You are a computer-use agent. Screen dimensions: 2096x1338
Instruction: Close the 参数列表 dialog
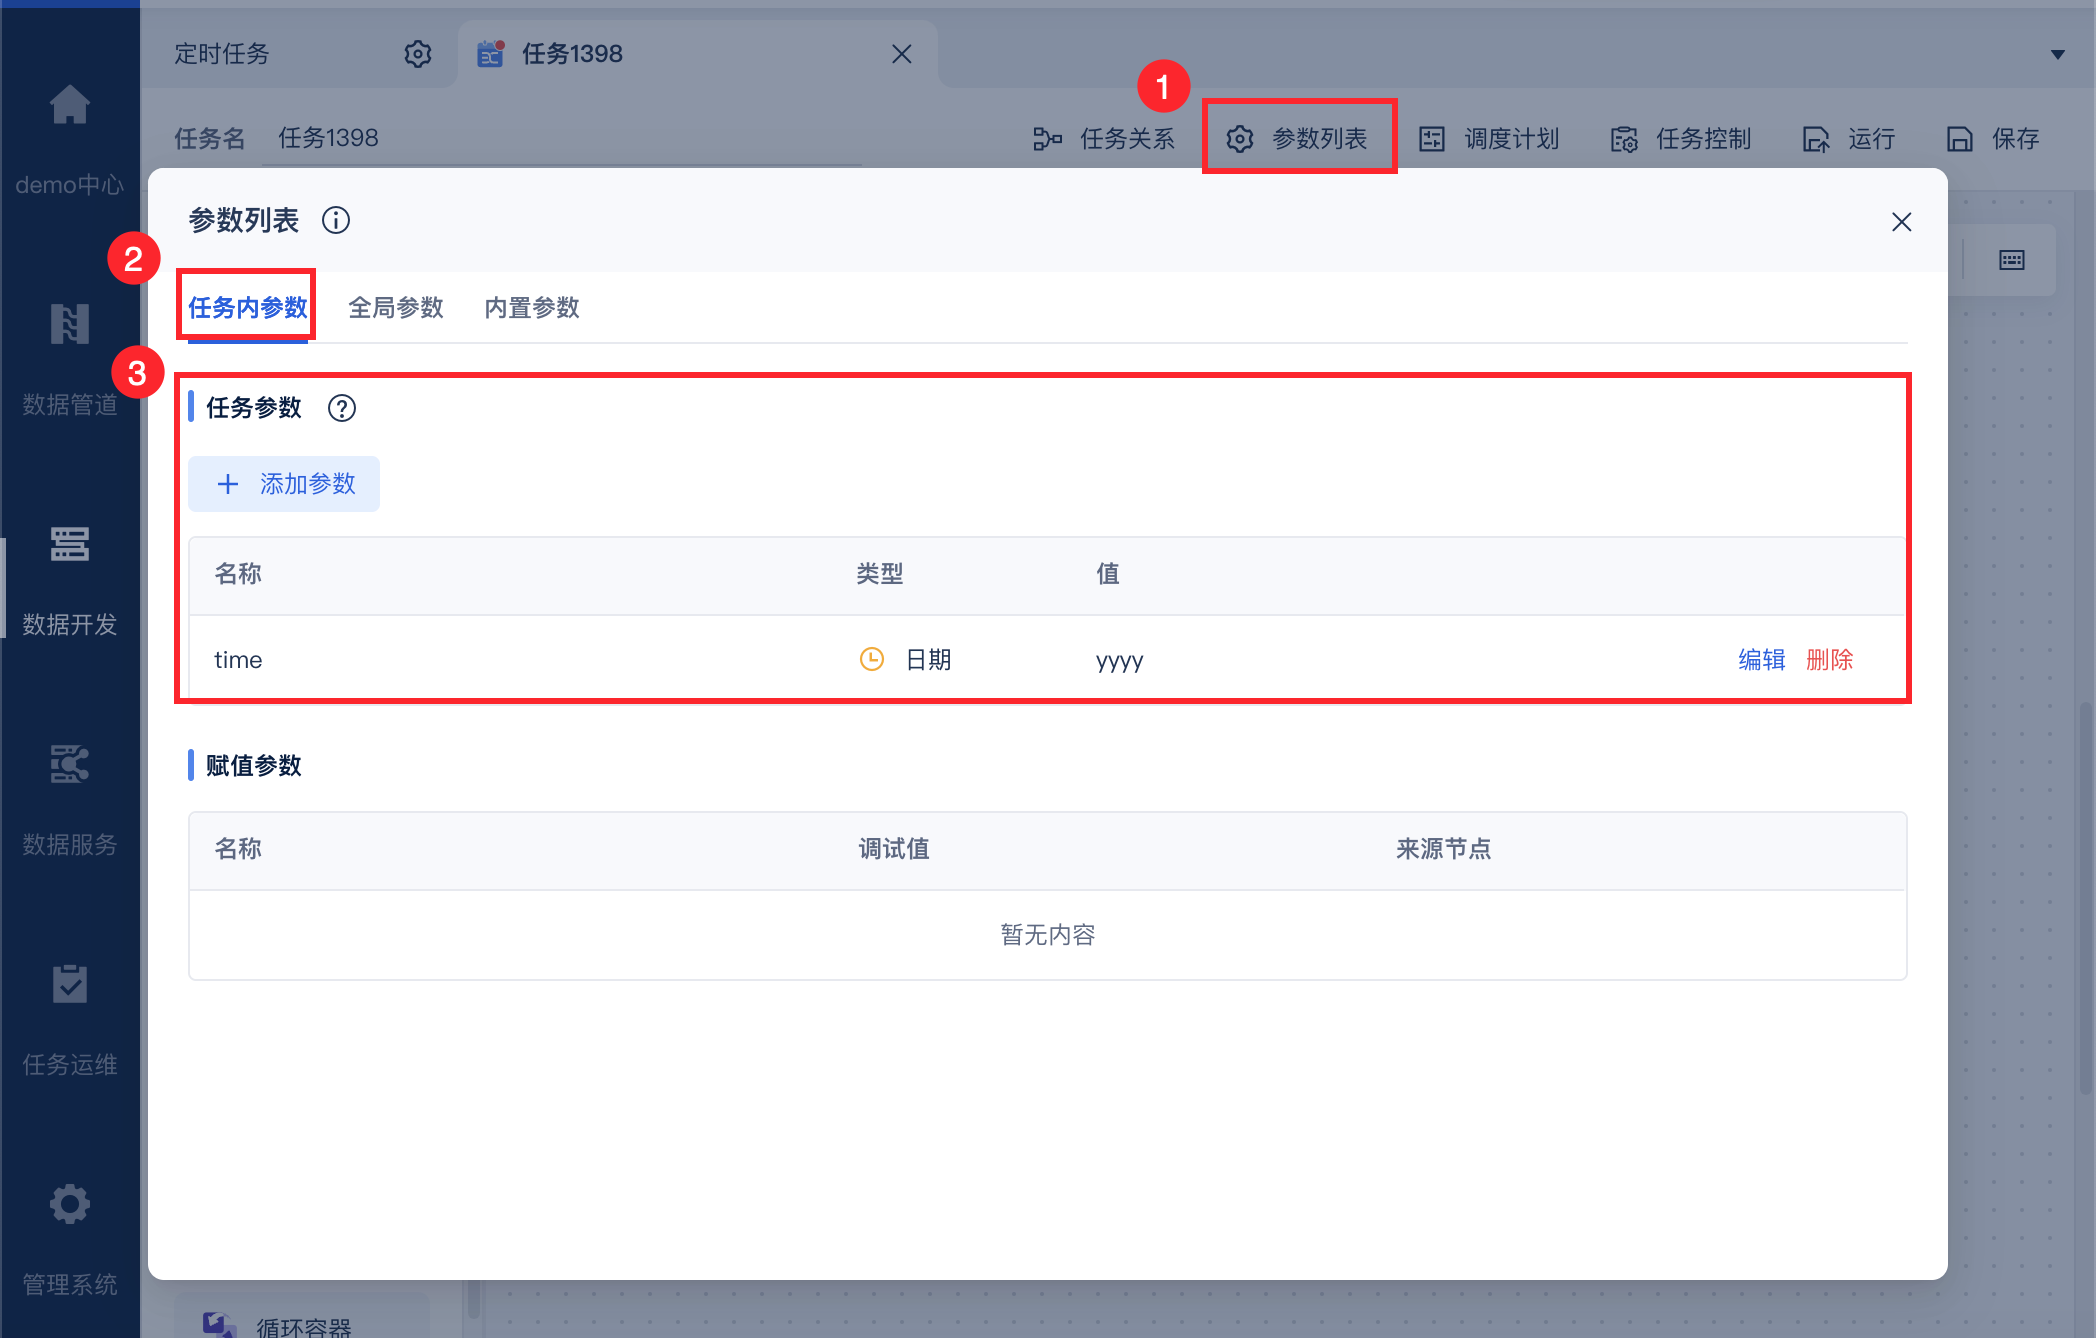[1901, 222]
